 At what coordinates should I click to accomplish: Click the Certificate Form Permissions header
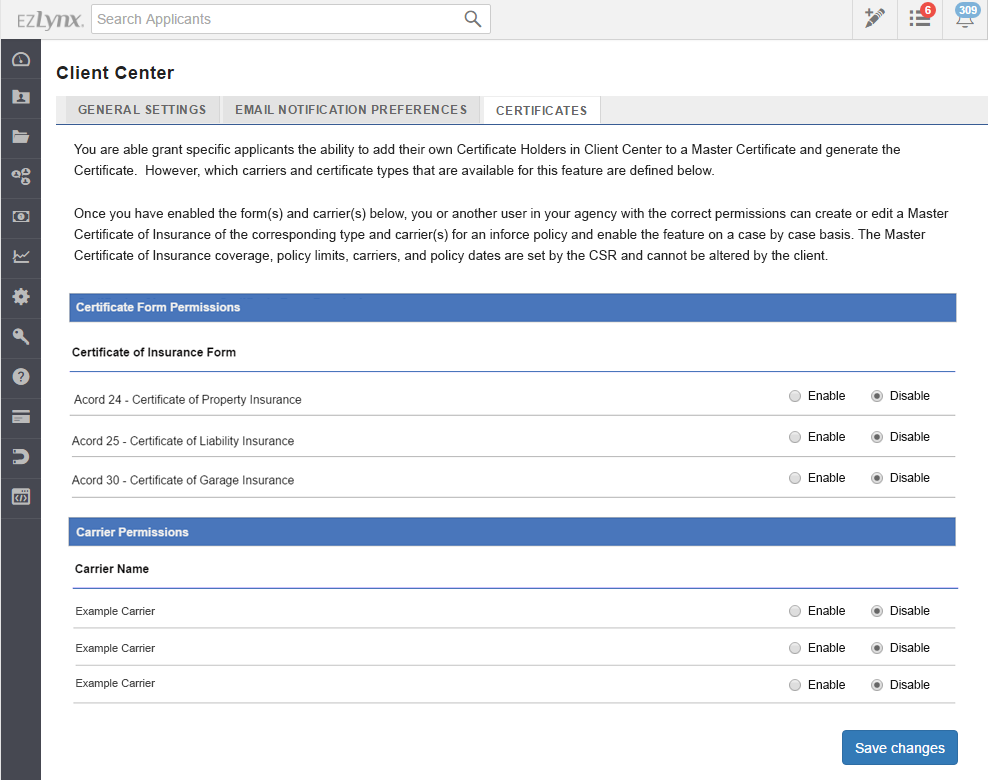(x=512, y=307)
